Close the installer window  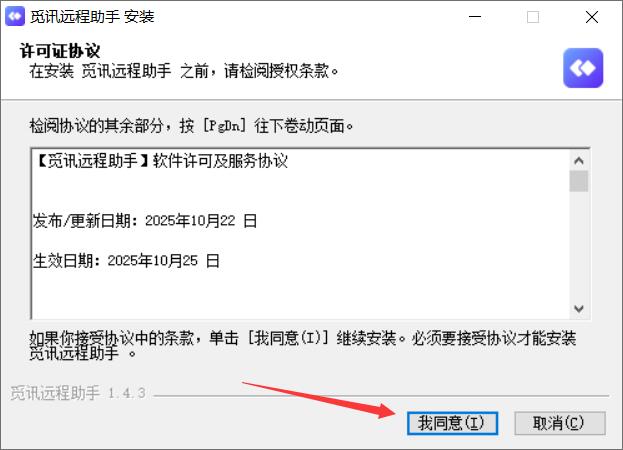[x=592, y=17]
